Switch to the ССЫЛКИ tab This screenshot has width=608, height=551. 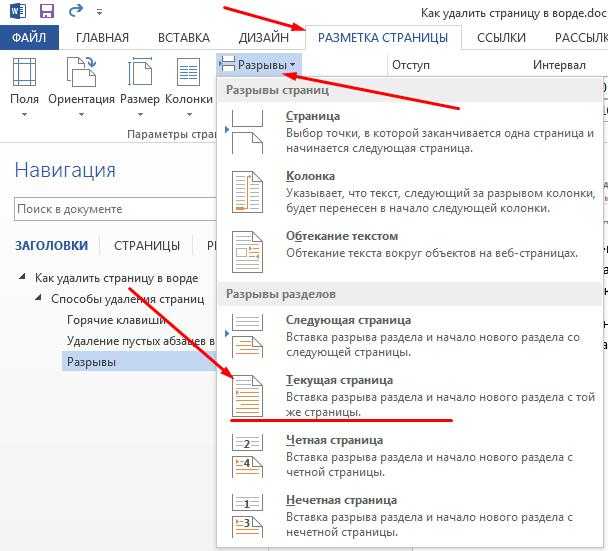(501, 38)
